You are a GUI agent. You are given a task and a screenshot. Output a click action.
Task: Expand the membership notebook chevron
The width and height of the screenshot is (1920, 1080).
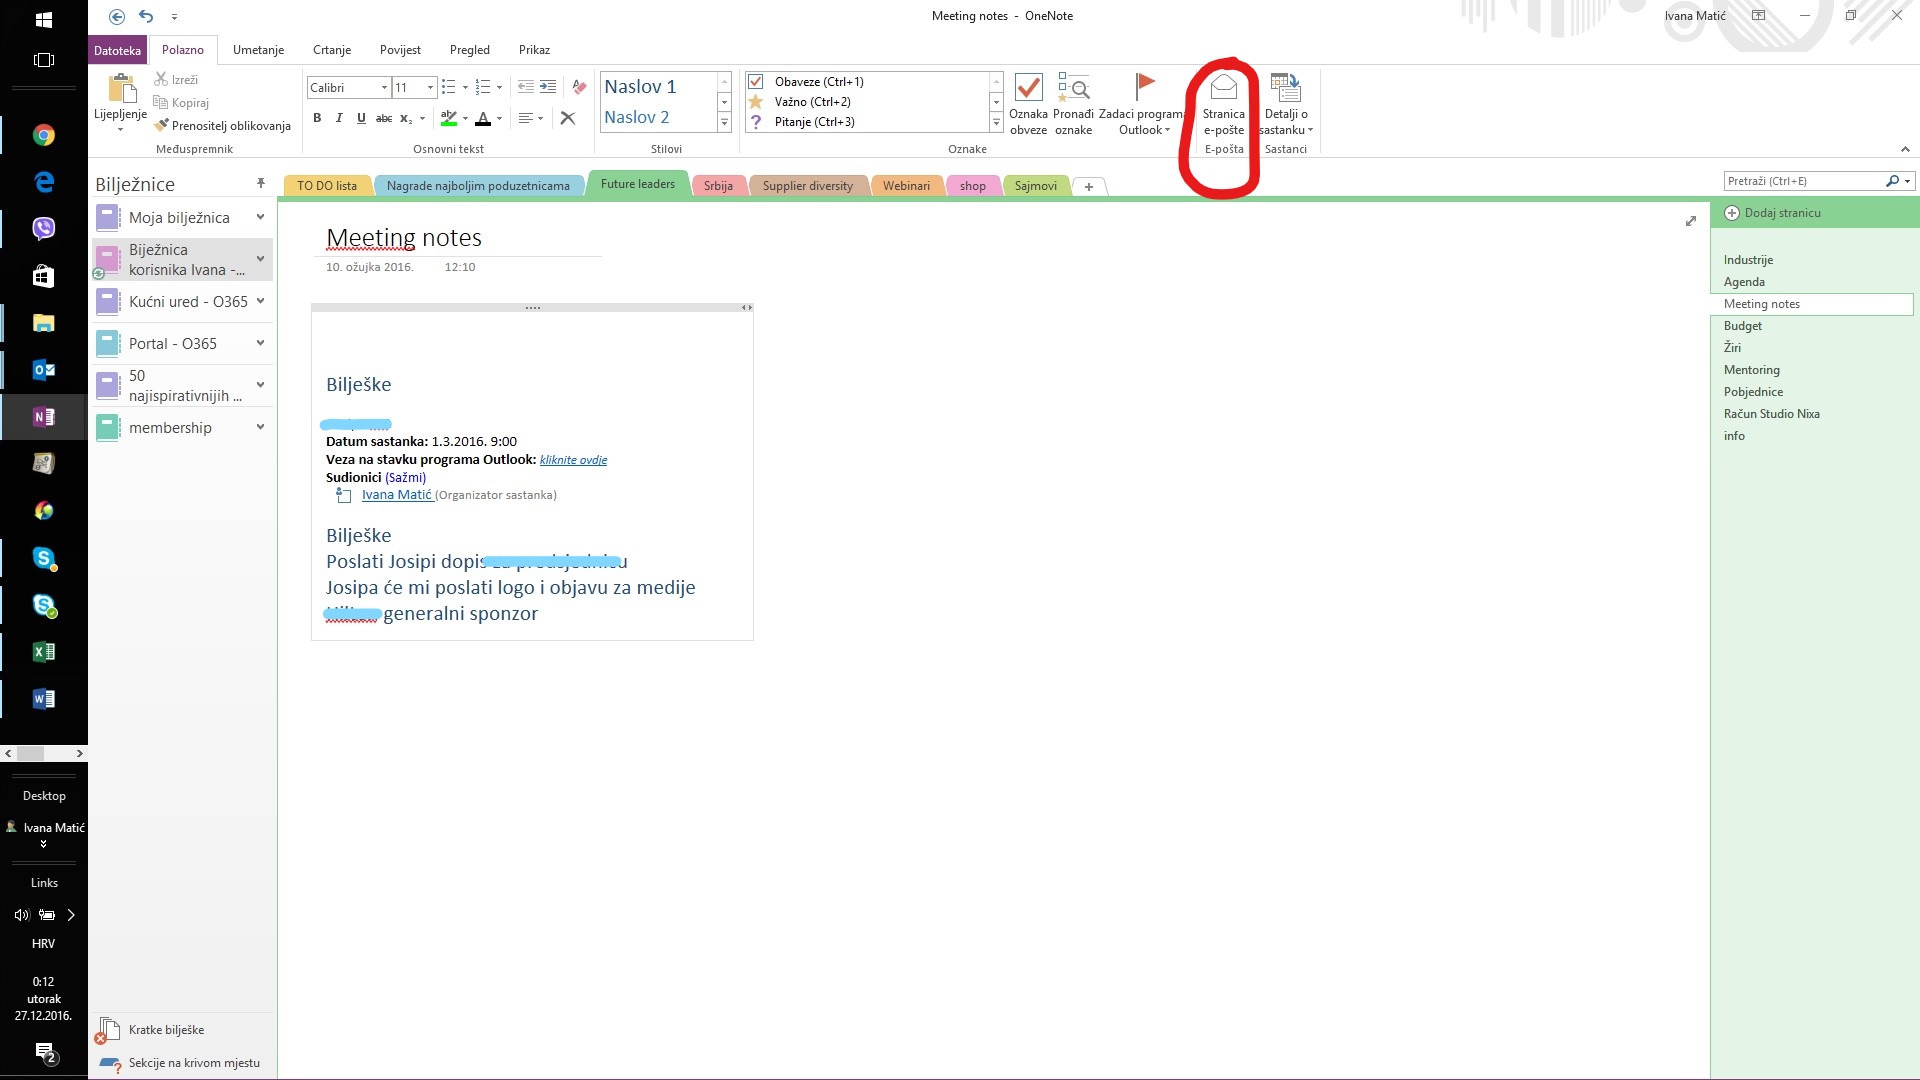260,427
